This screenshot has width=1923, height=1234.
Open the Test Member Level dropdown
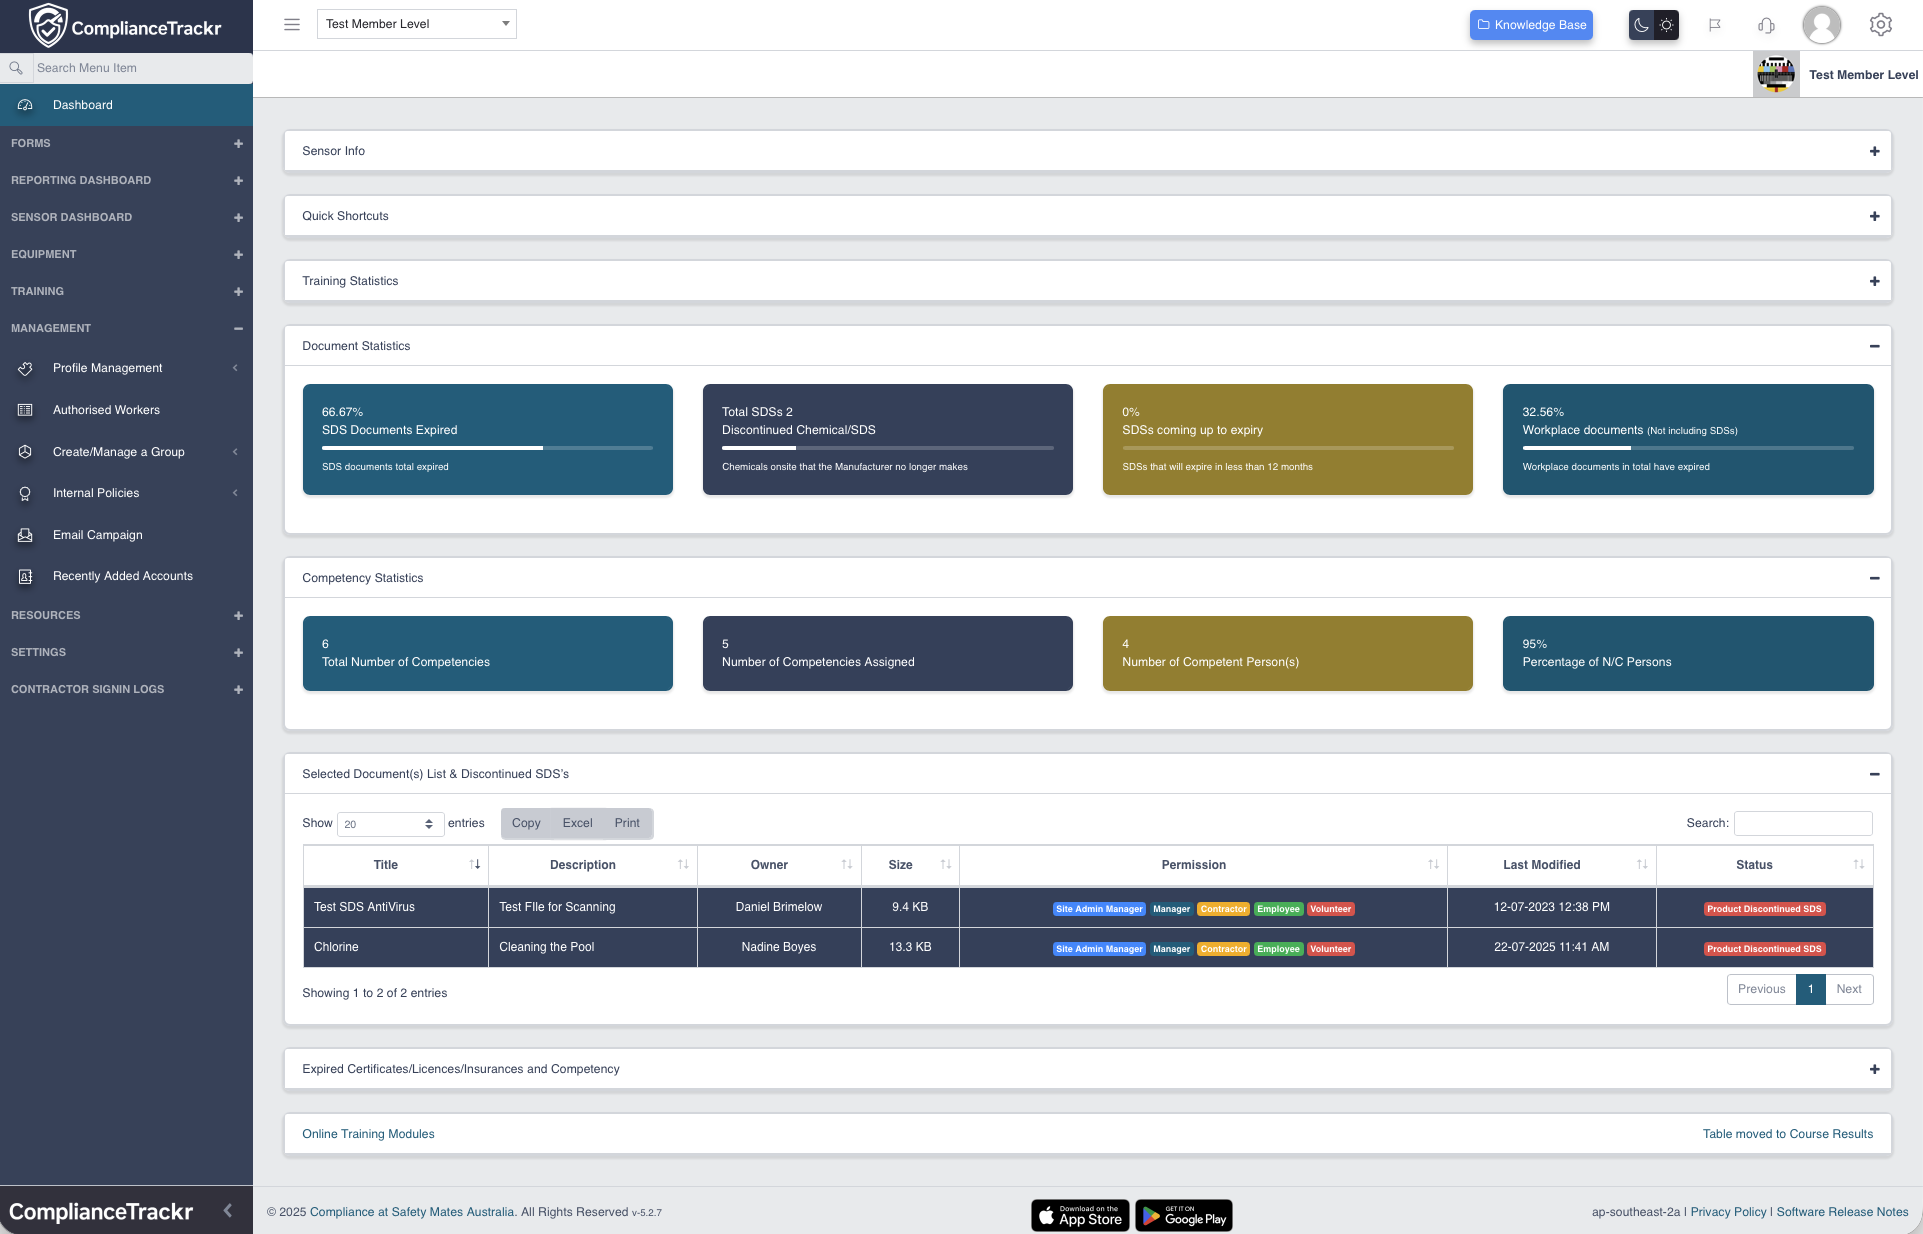click(416, 24)
